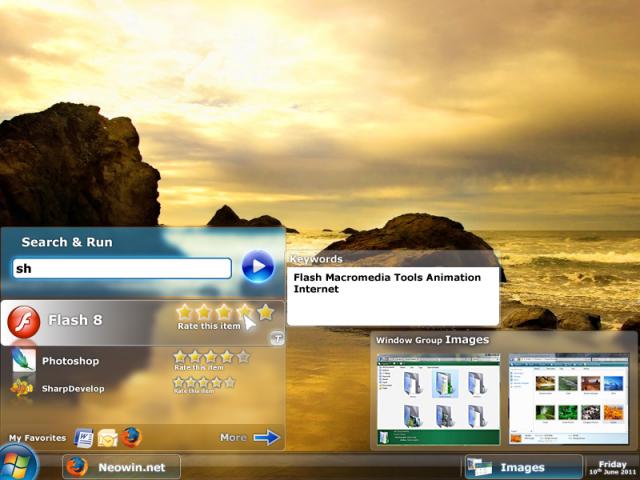This screenshot has height=480, width=640.
Task: Click the Windows Start orb
Action: pyautogui.click(x=18, y=464)
